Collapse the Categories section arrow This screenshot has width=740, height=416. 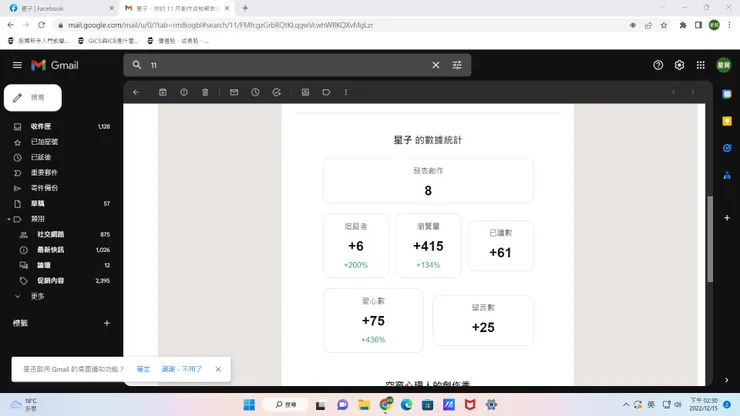pos(9,219)
